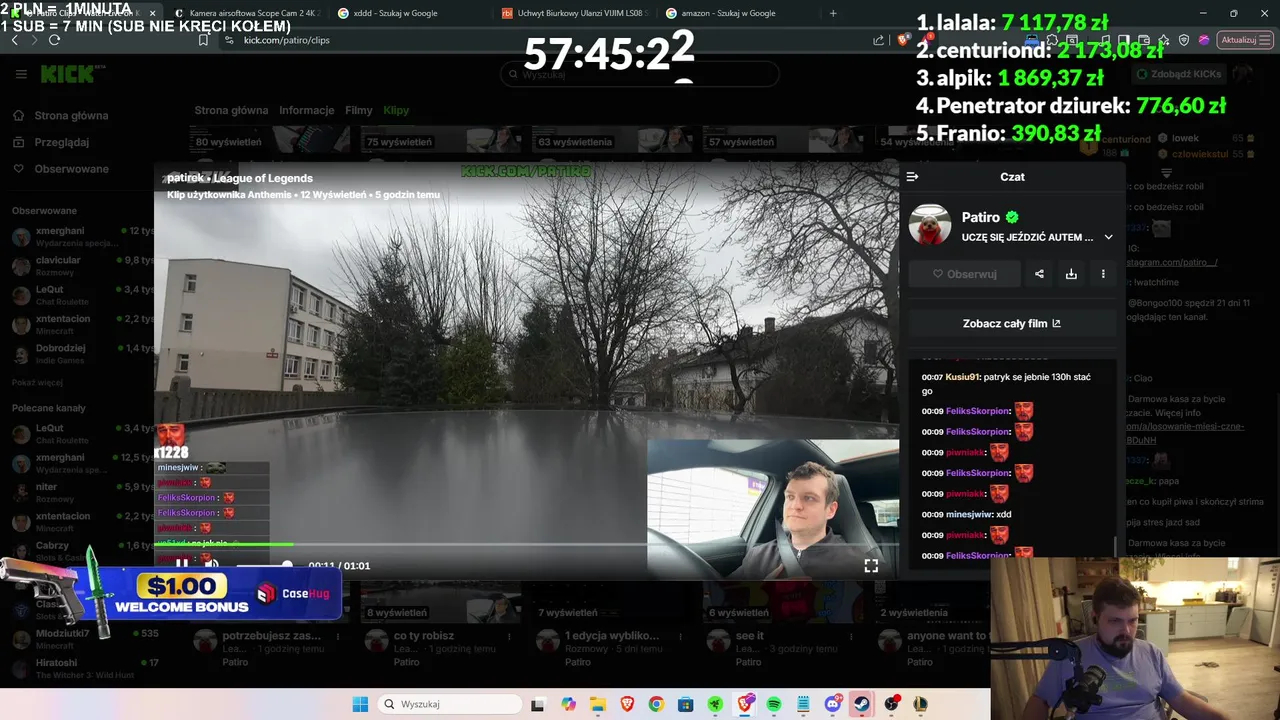The height and width of the screenshot is (720, 1280).
Task: Download the clip
Action: click(x=1071, y=274)
